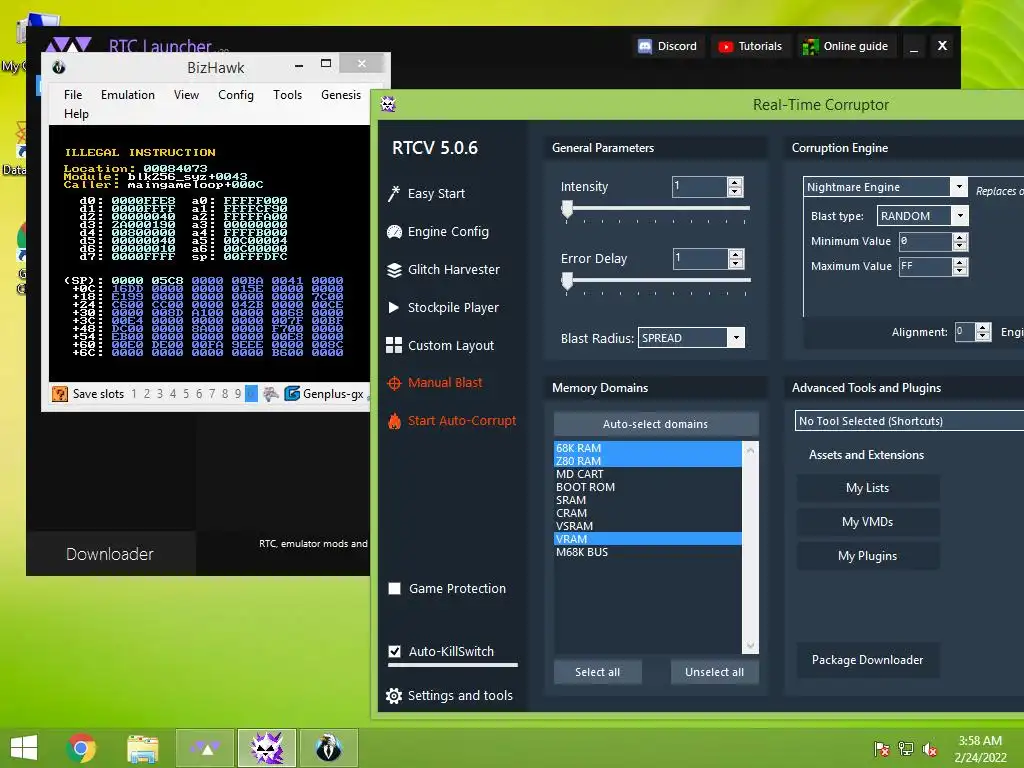Open BizHawk View menu
Screen dimensions: 1024x768
tap(186, 95)
